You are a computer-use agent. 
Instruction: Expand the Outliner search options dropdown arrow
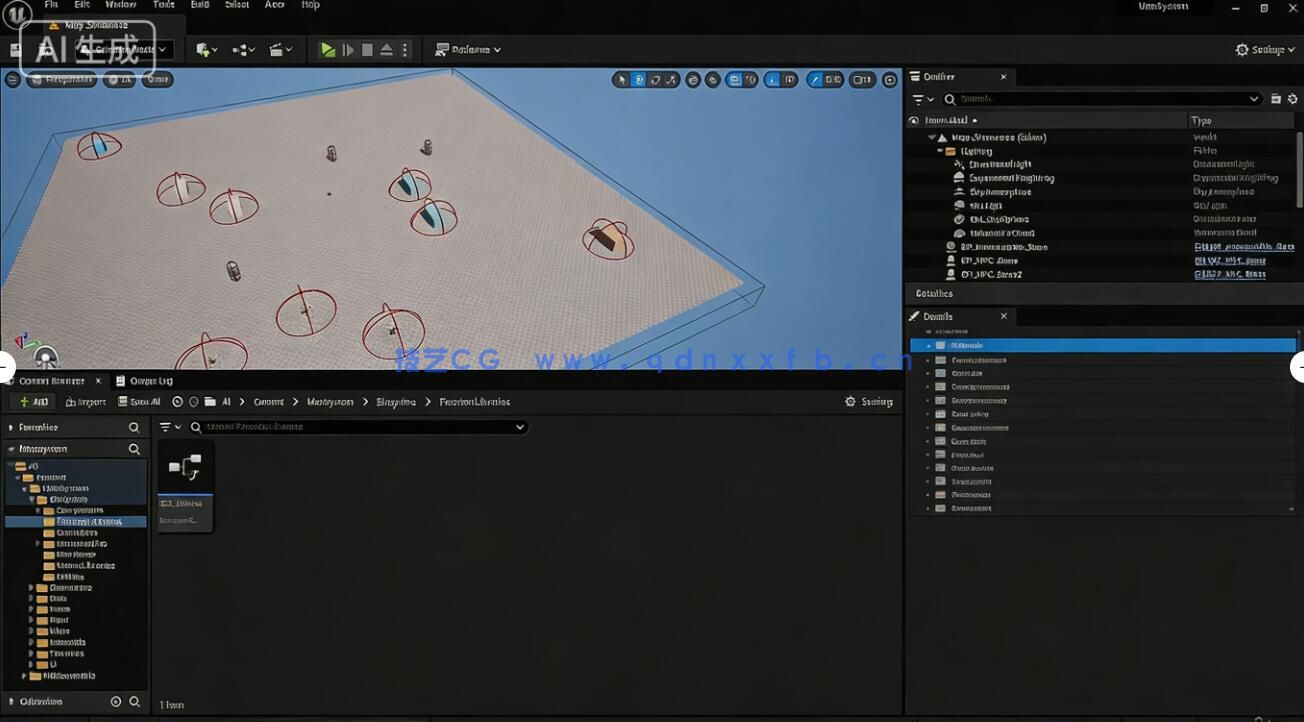point(1254,99)
